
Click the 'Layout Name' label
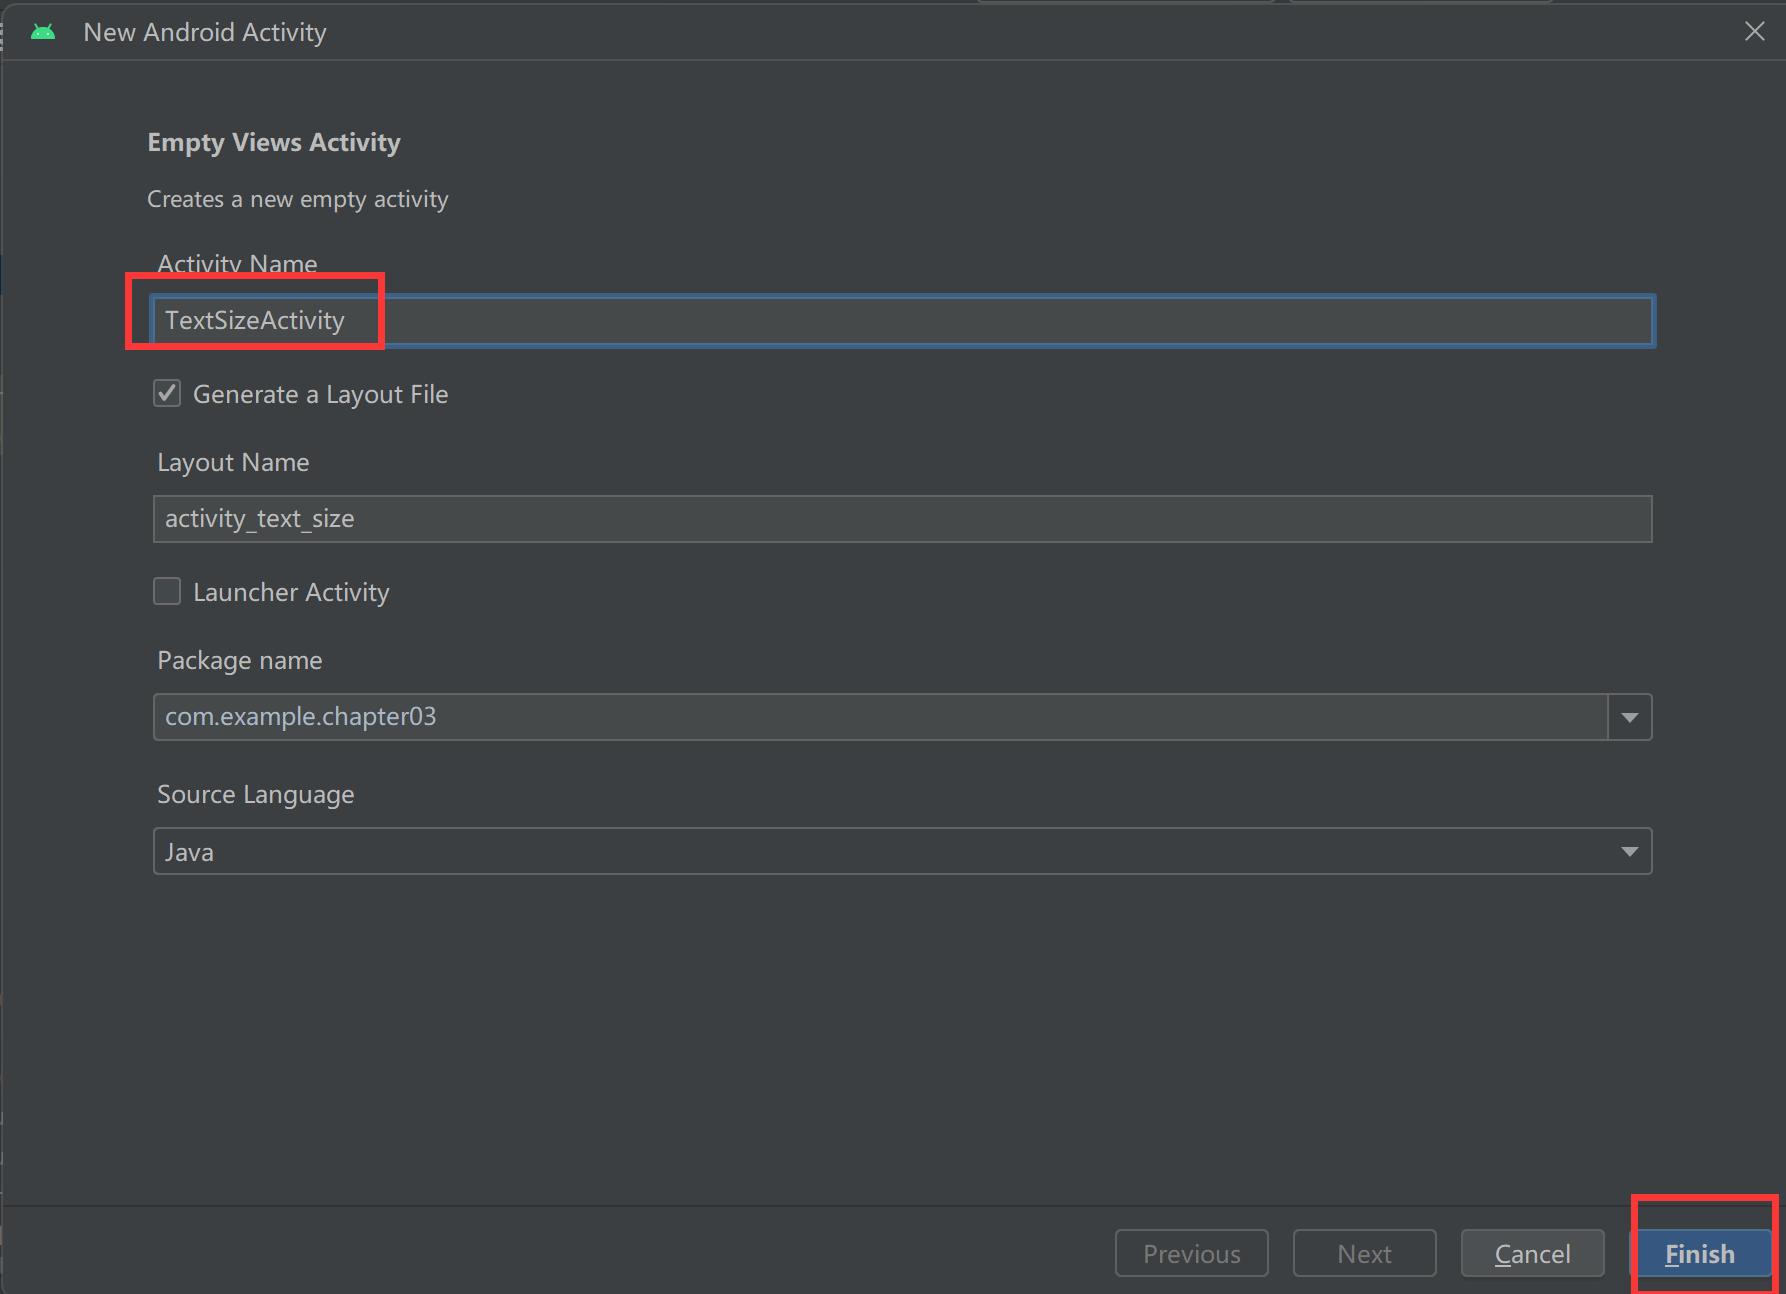(233, 462)
